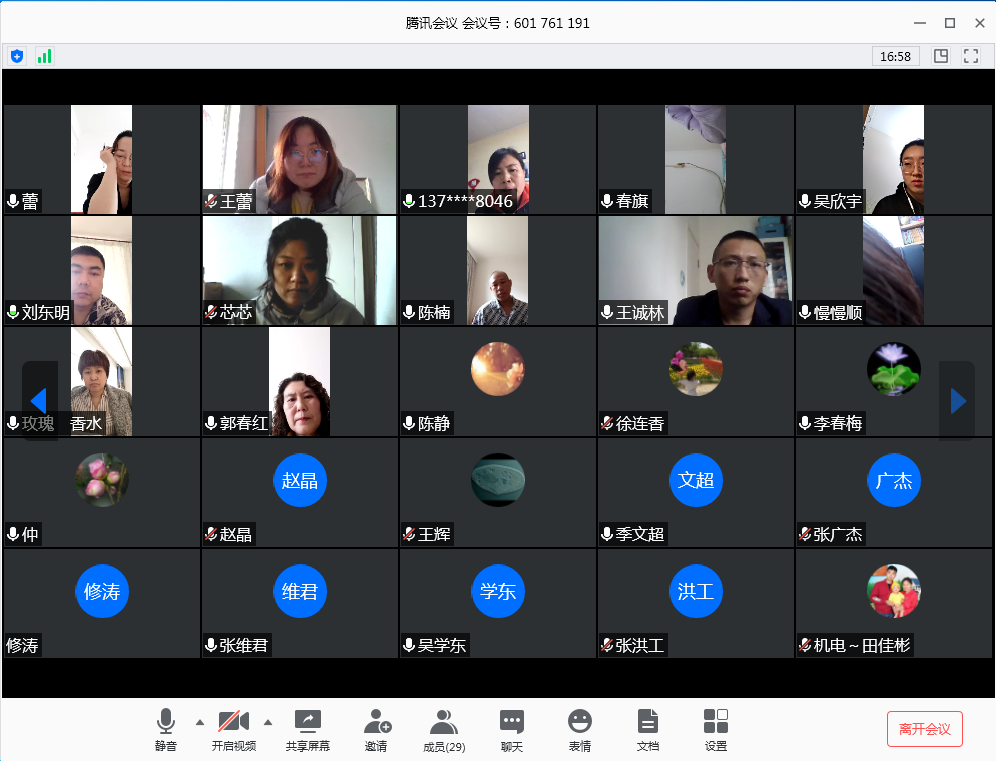Viewport: 996px width, 761px height.
Task: Select 王诚林's video tile
Action: [695, 271]
